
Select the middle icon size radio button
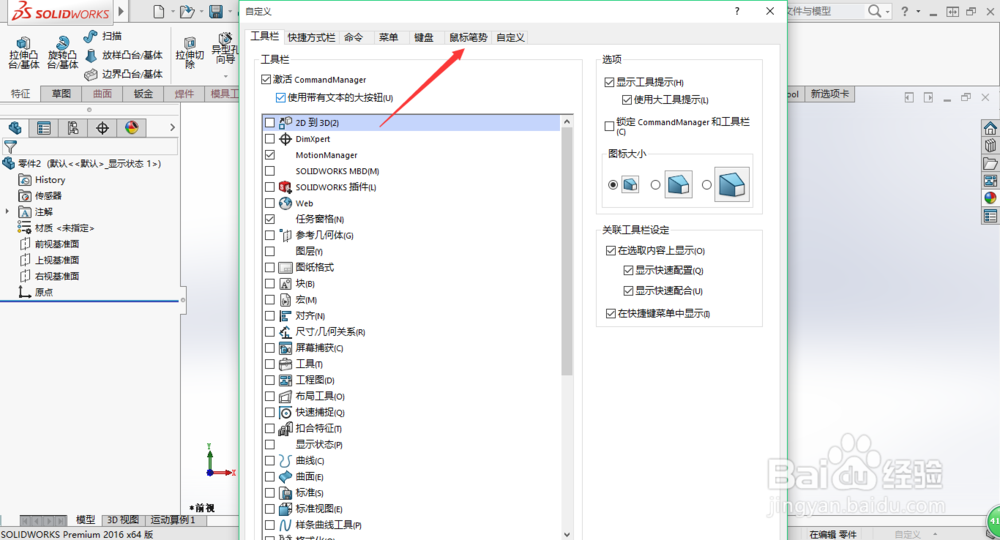click(655, 185)
